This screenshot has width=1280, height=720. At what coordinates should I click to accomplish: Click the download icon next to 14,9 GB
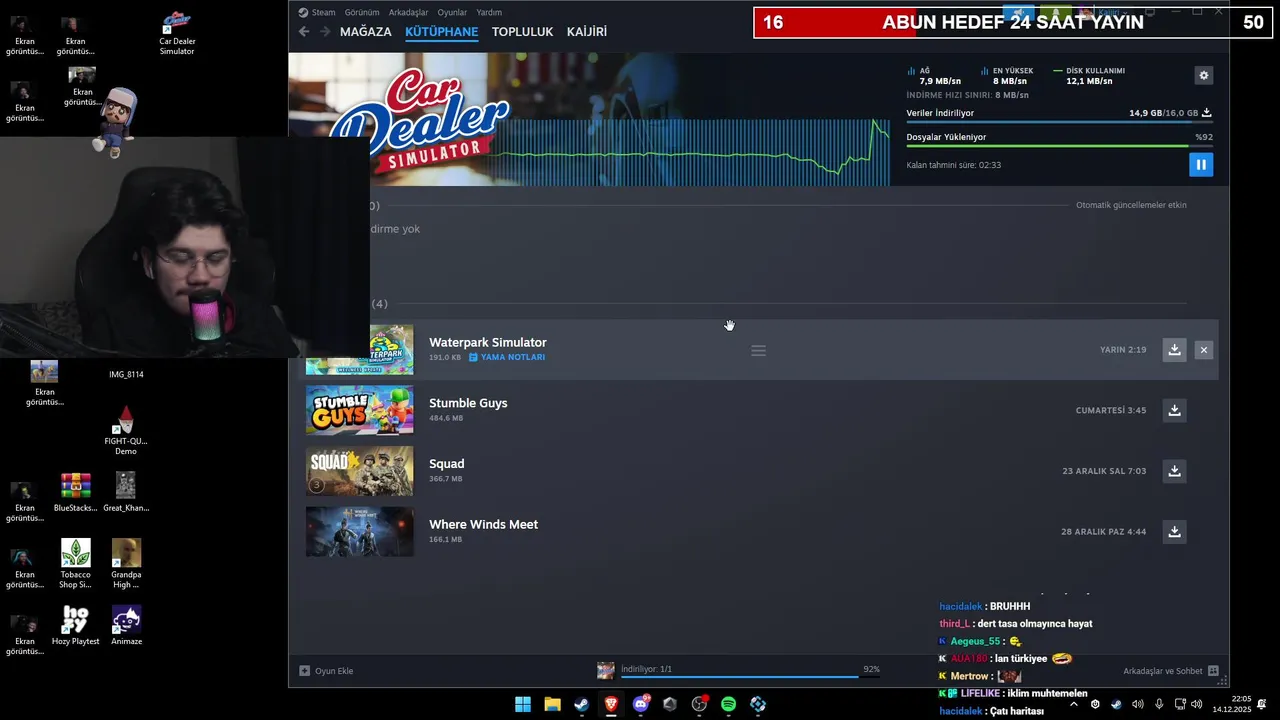coord(1207,113)
